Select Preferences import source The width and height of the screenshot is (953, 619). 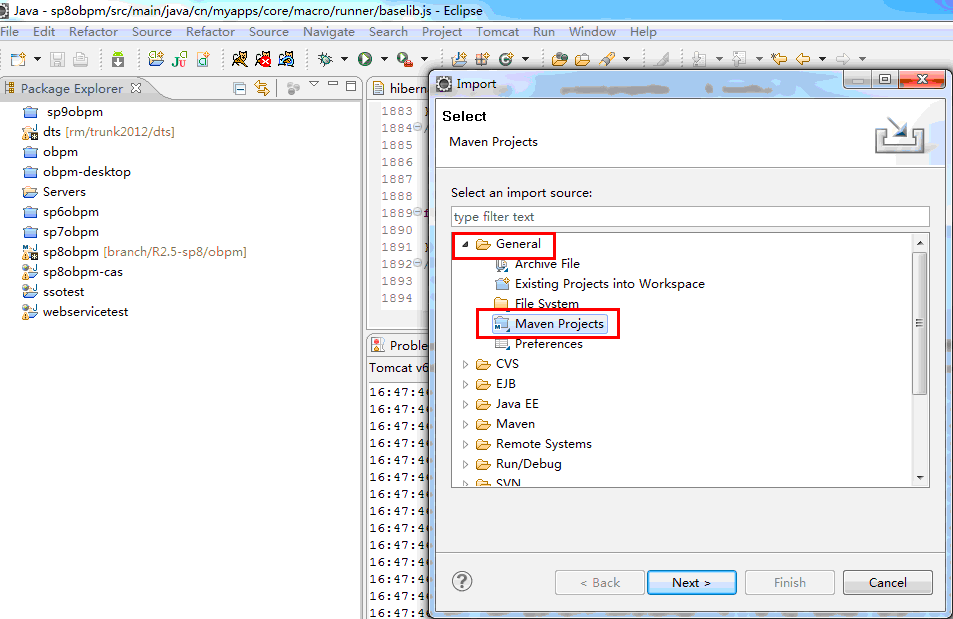[x=548, y=344]
